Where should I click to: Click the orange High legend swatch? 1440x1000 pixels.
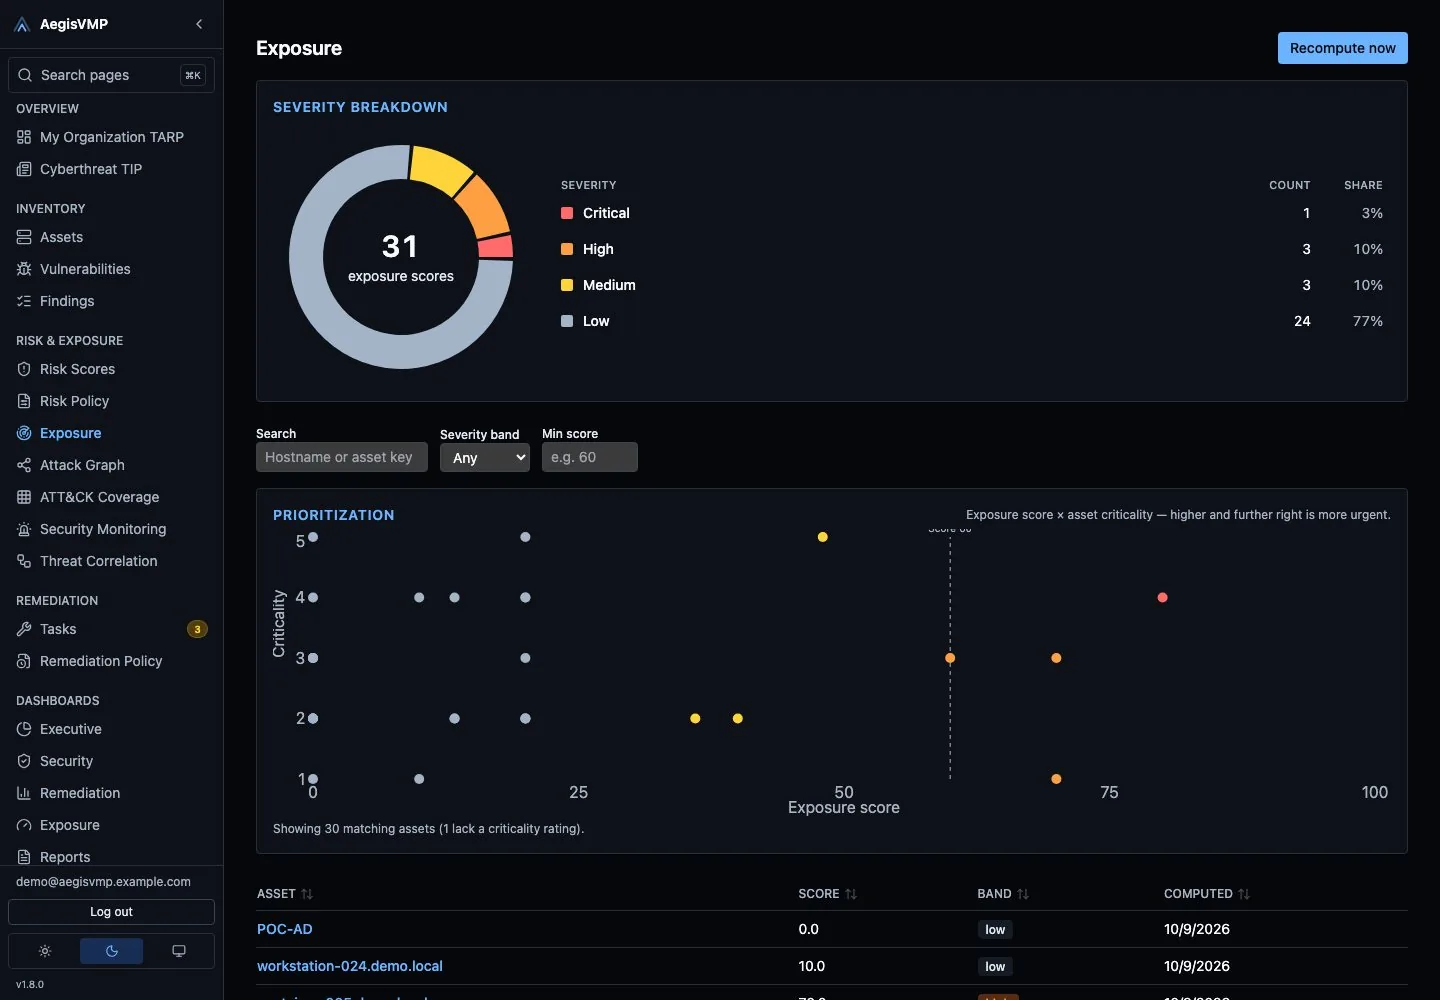point(567,249)
